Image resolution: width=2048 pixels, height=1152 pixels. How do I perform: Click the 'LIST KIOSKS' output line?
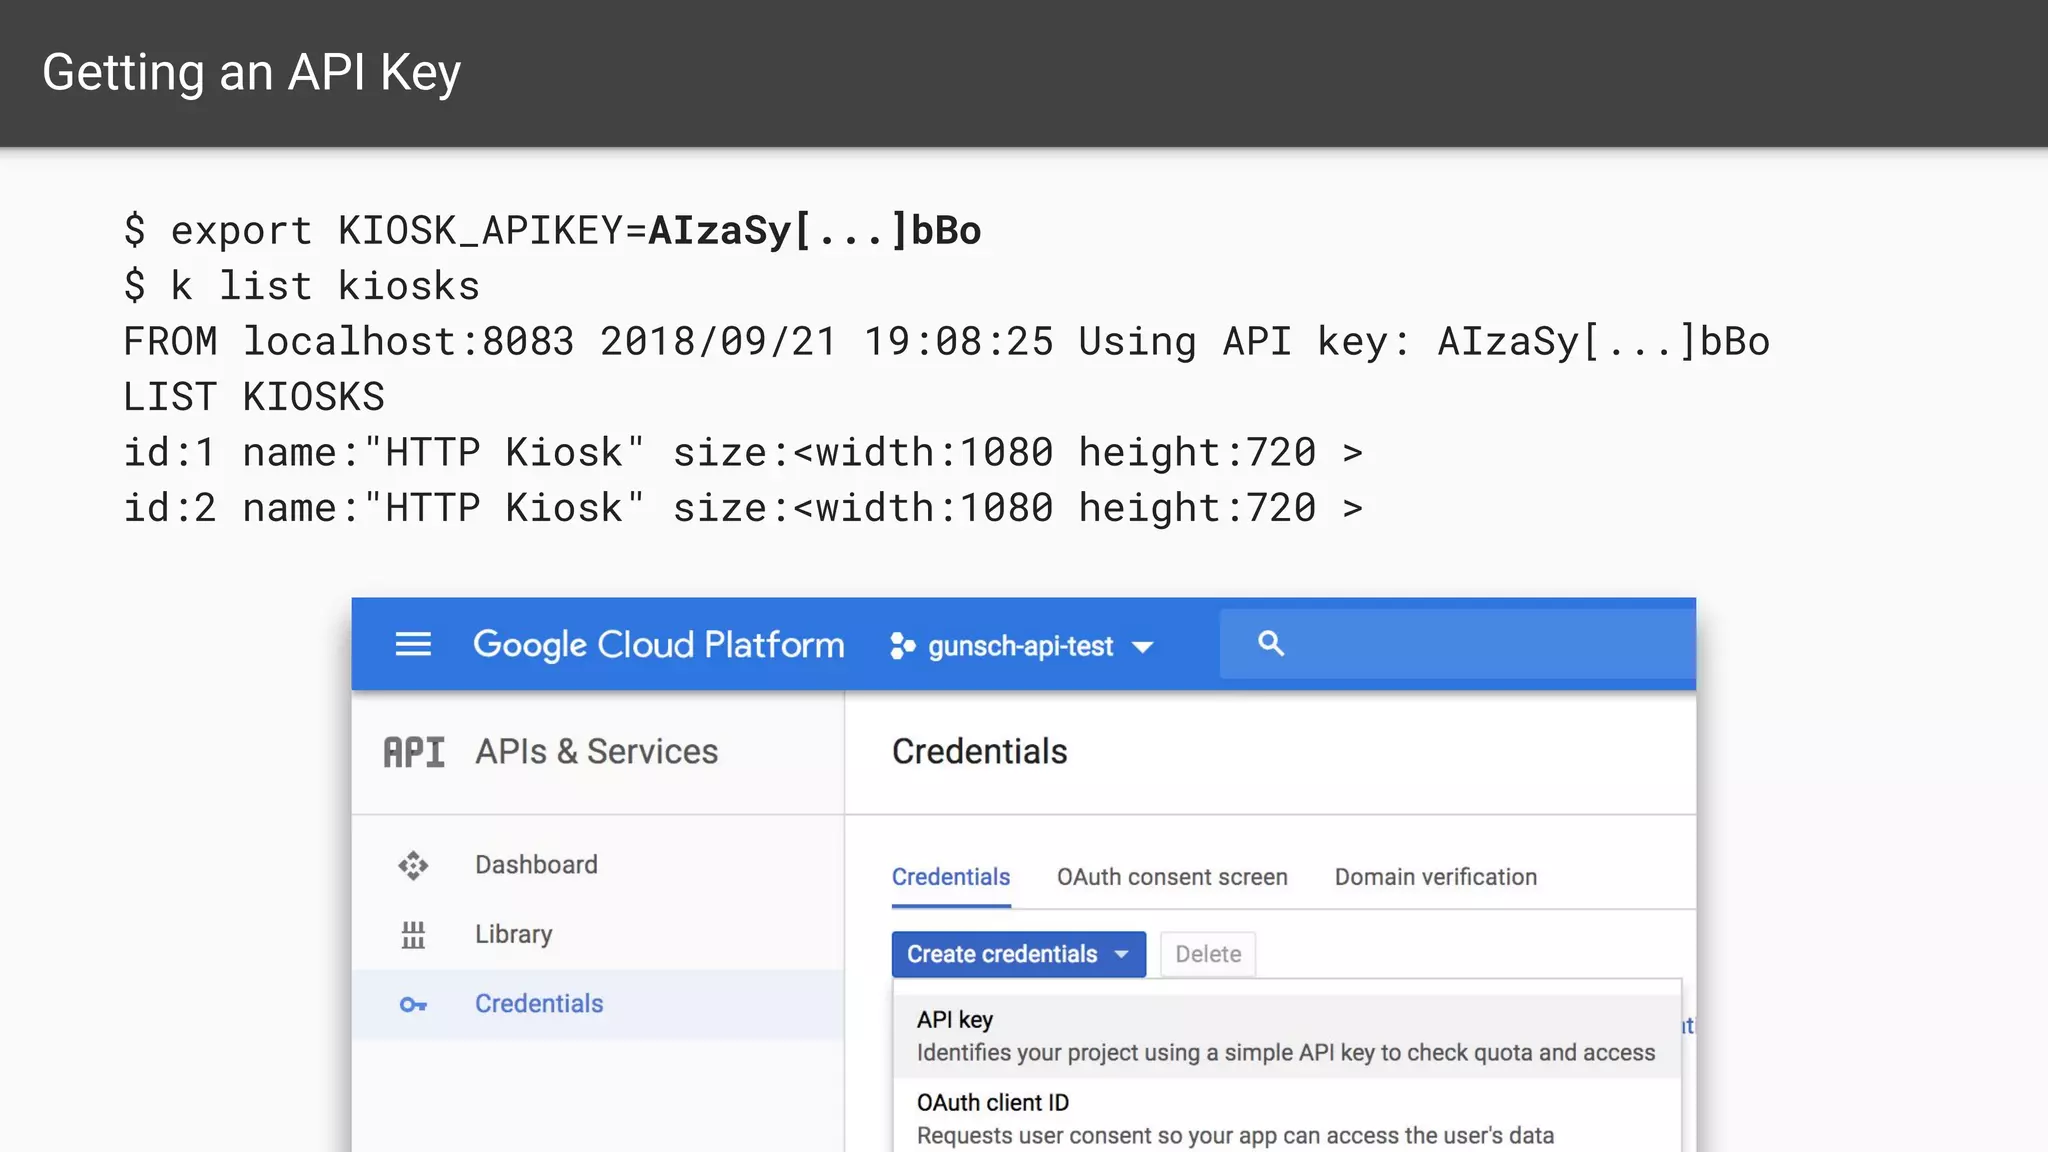[254, 397]
